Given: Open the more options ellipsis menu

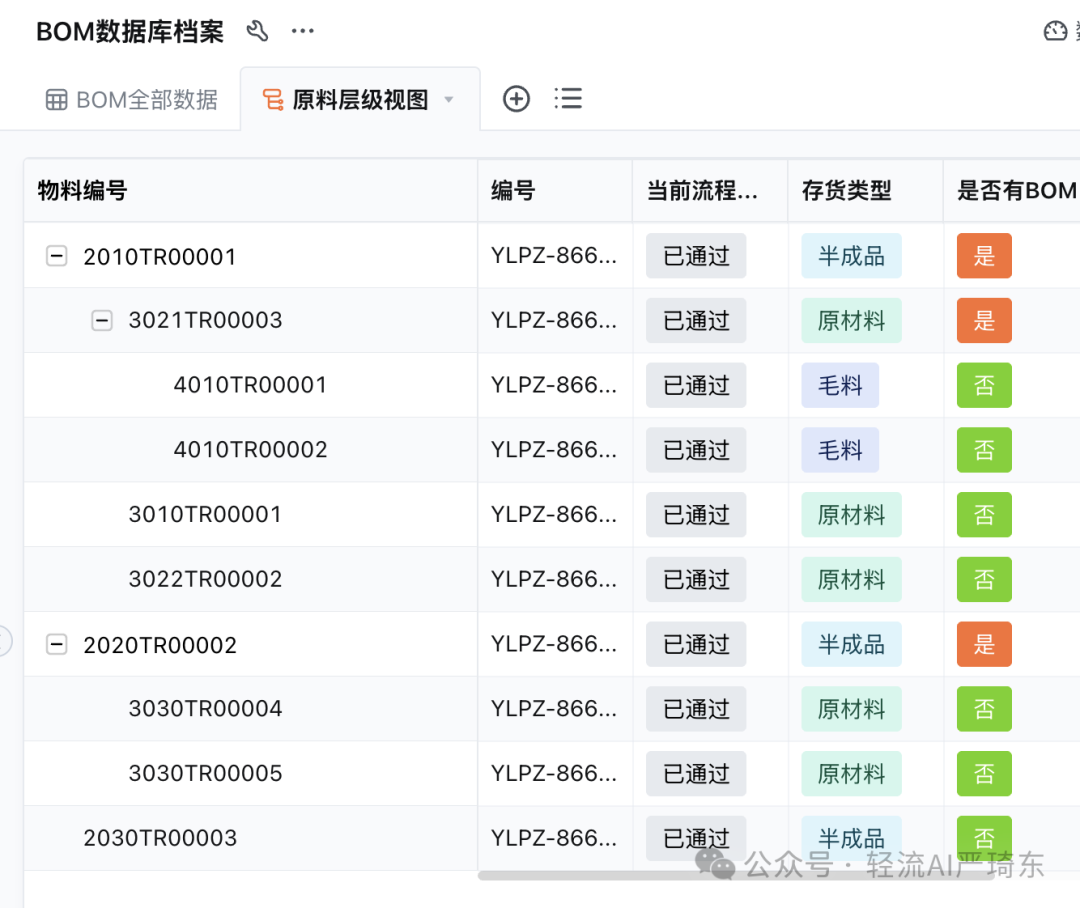Looking at the screenshot, I should [302, 31].
